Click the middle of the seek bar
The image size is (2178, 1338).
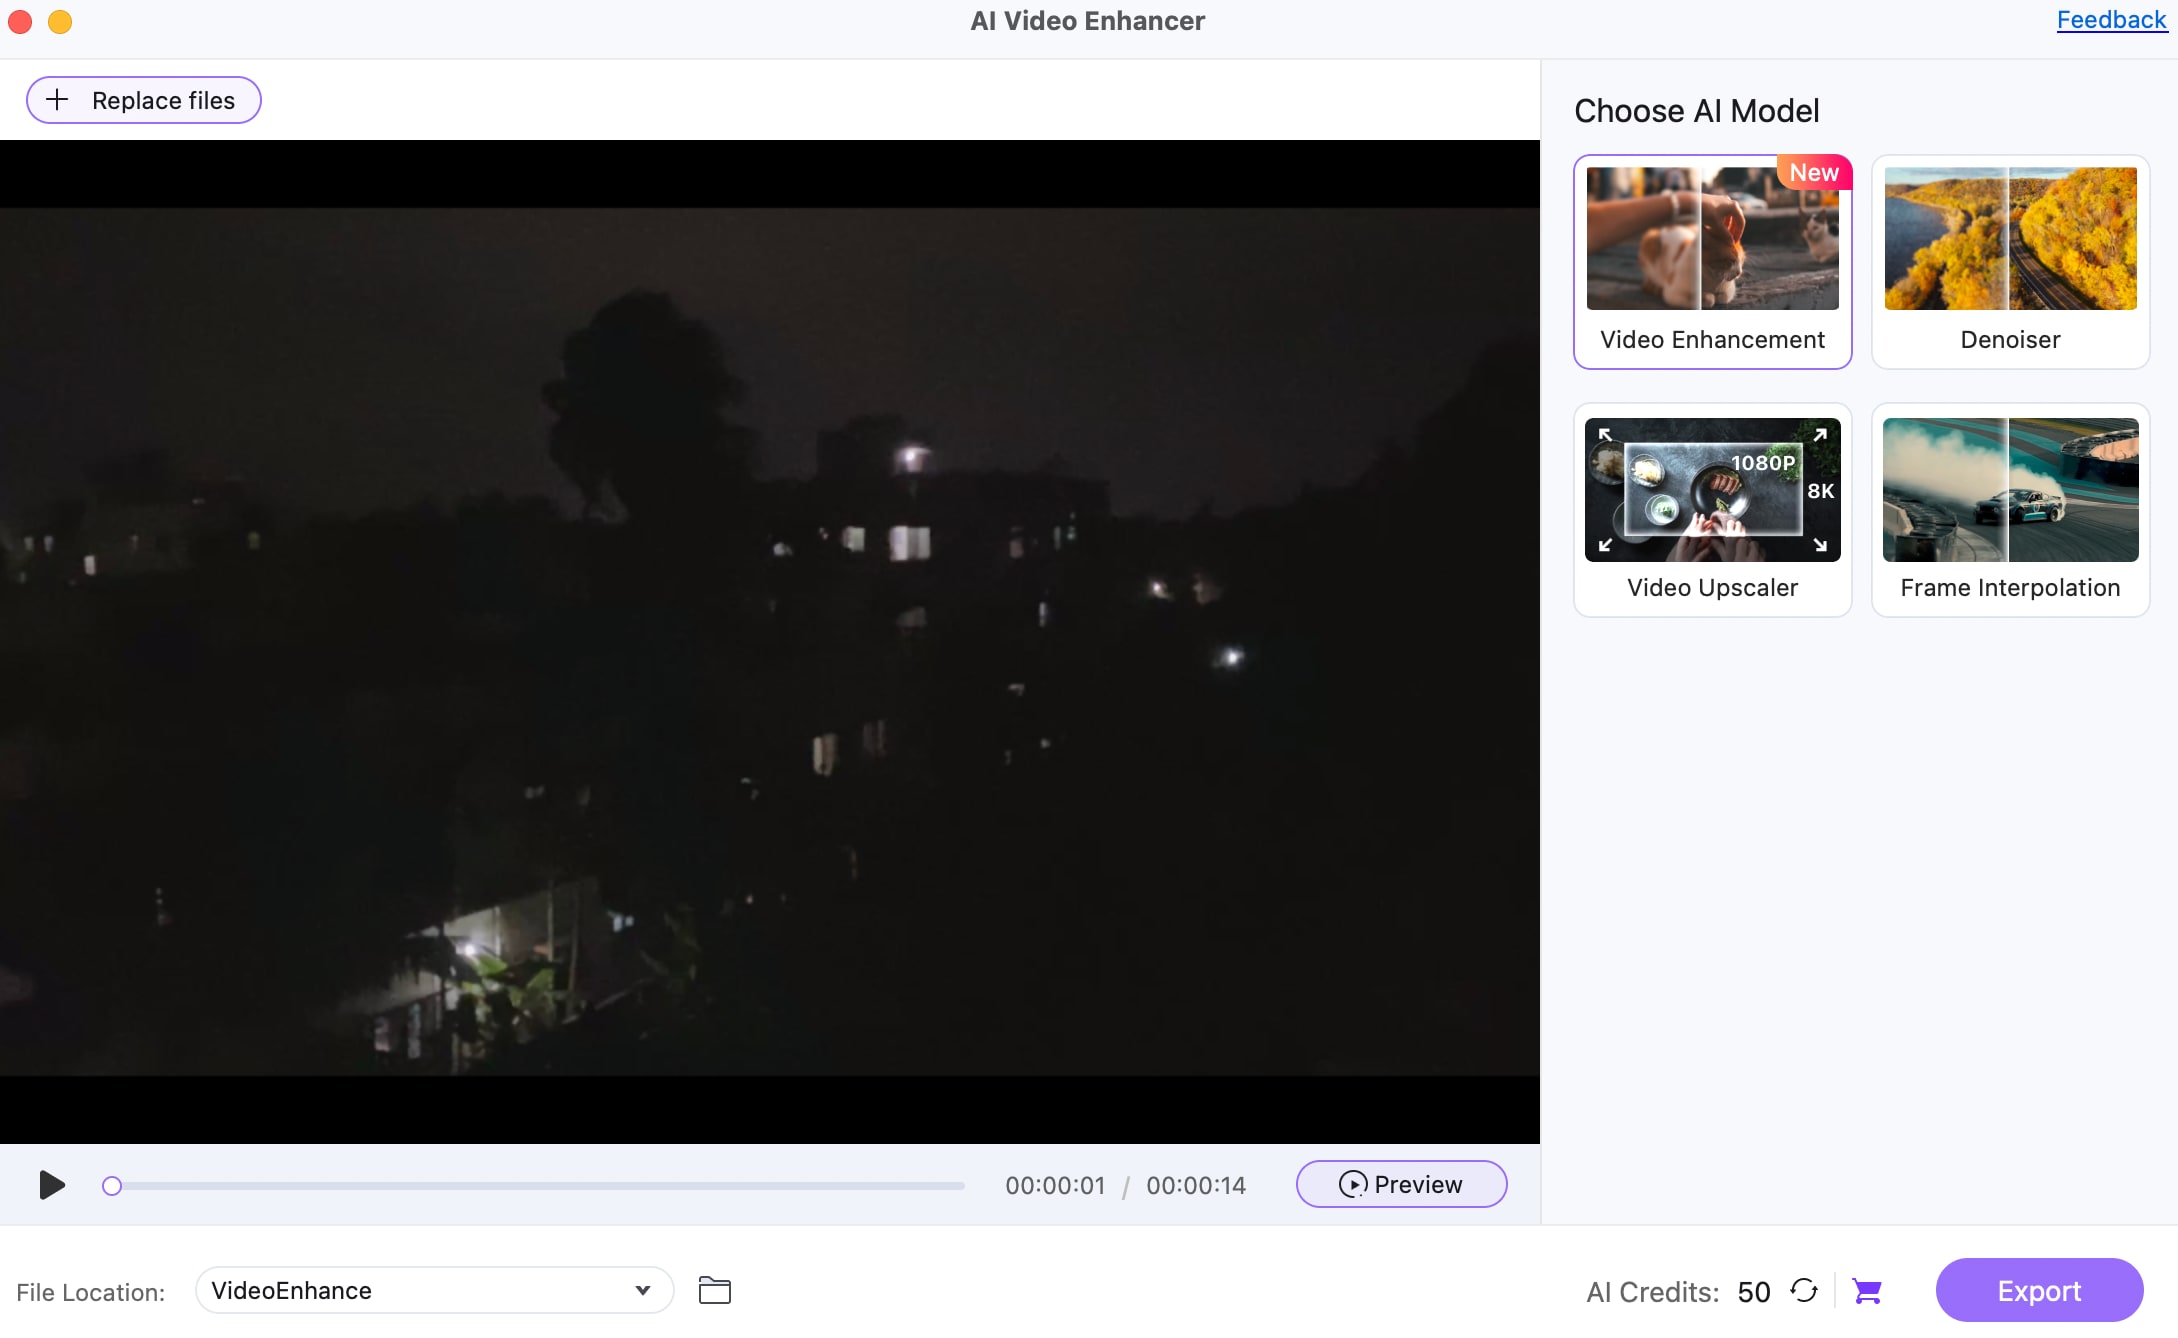pyautogui.click(x=538, y=1185)
